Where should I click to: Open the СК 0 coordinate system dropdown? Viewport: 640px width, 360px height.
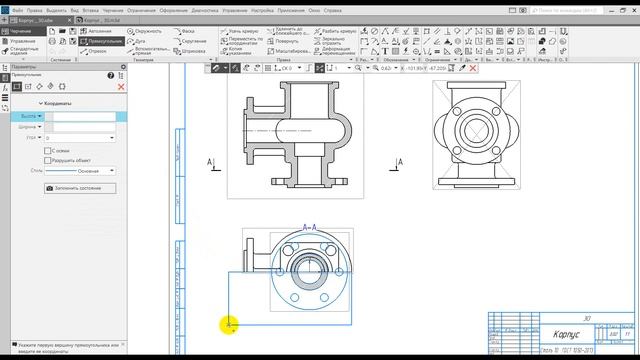[x=299, y=68]
